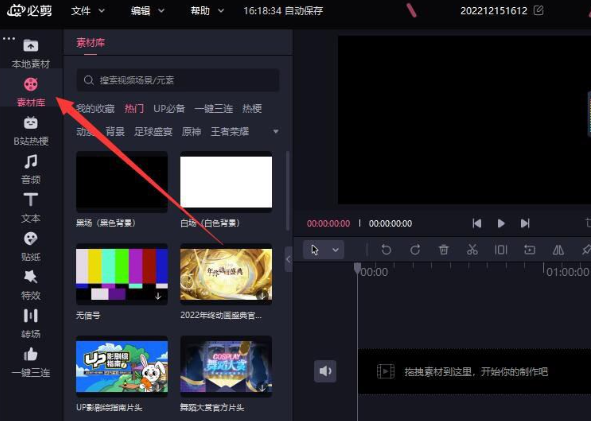
Task: Open cursor tool dropdown chevron
Action: click(x=335, y=250)
